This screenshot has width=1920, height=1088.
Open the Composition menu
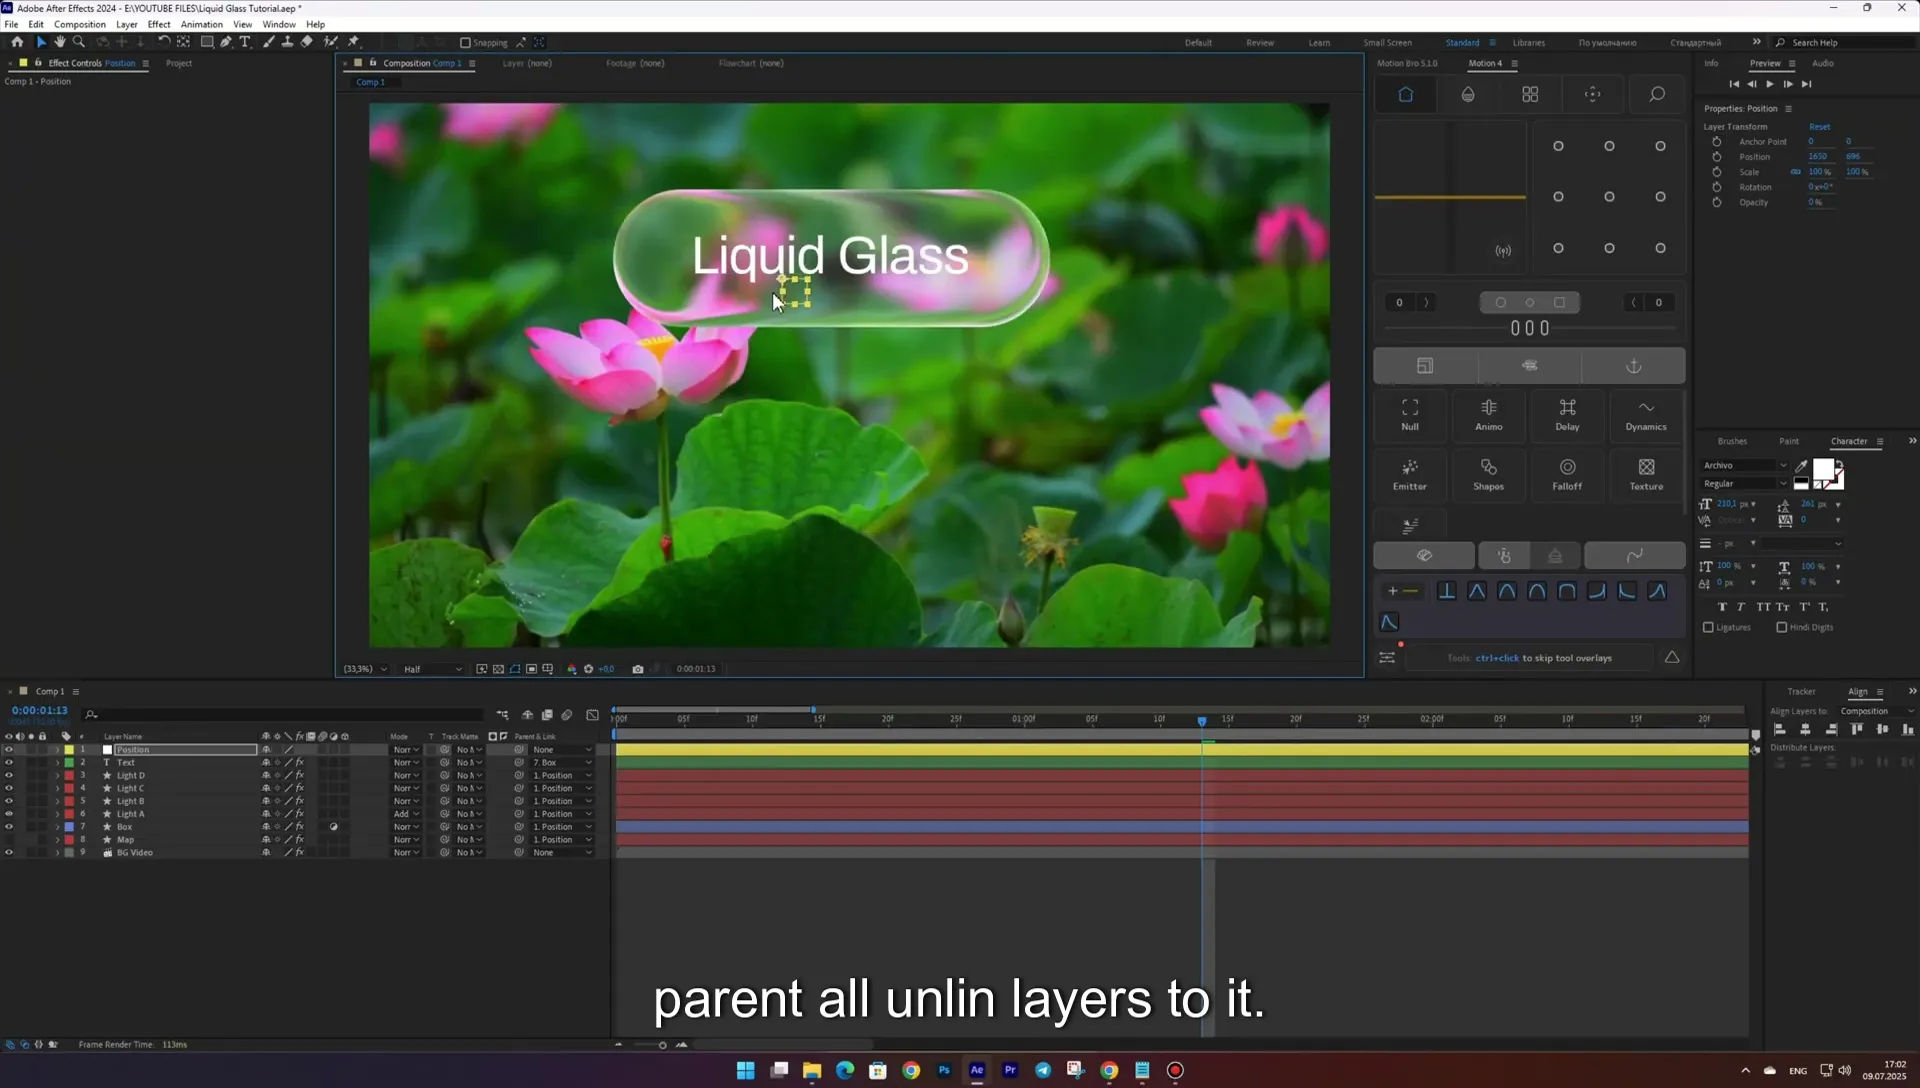tap(80, 24)
